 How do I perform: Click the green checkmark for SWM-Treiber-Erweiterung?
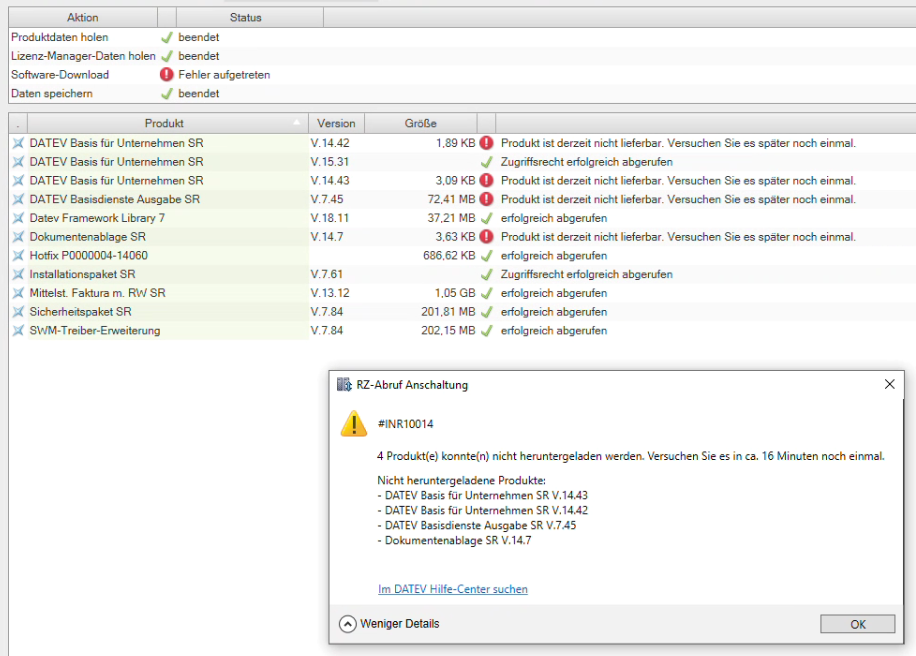[486, 331]
